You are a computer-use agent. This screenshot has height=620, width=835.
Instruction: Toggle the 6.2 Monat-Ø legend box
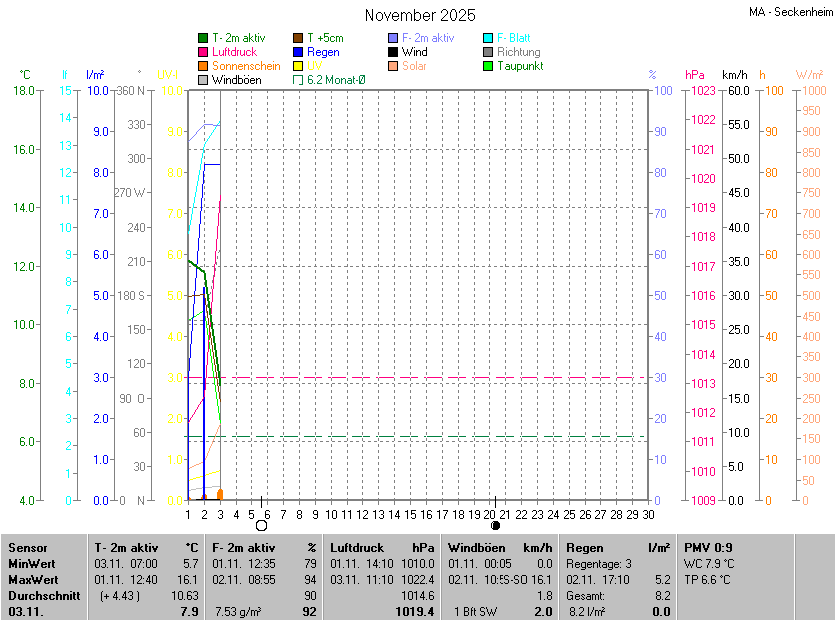click(298, 80)
